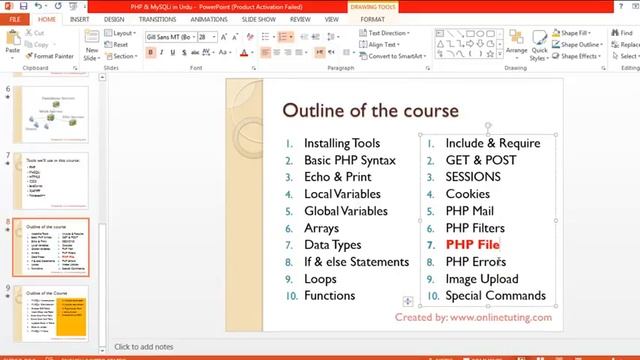Toggle Center paragraph alignment
640x360 pixels.
pos(277,52)
